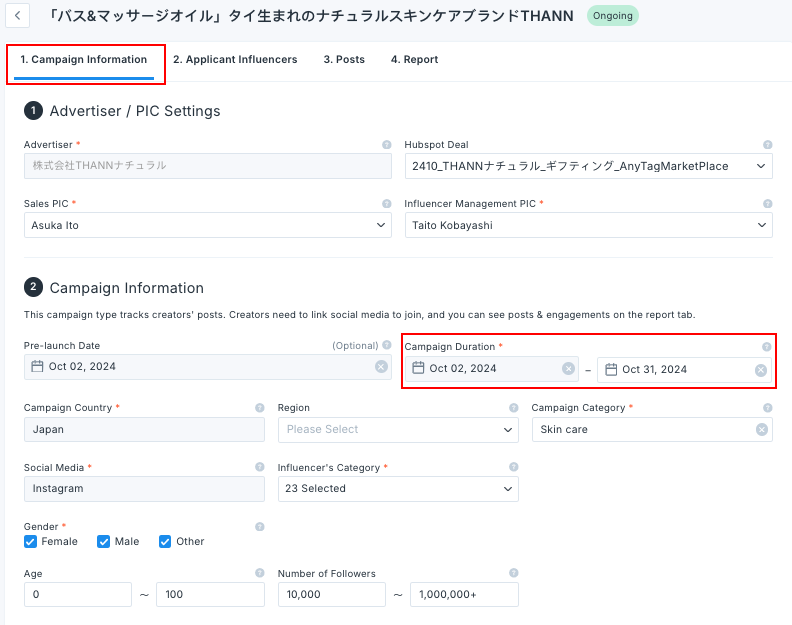Open the Report tab
Image resolution: width=792 pixels, height=625 pixels.
tap(414, 60)
